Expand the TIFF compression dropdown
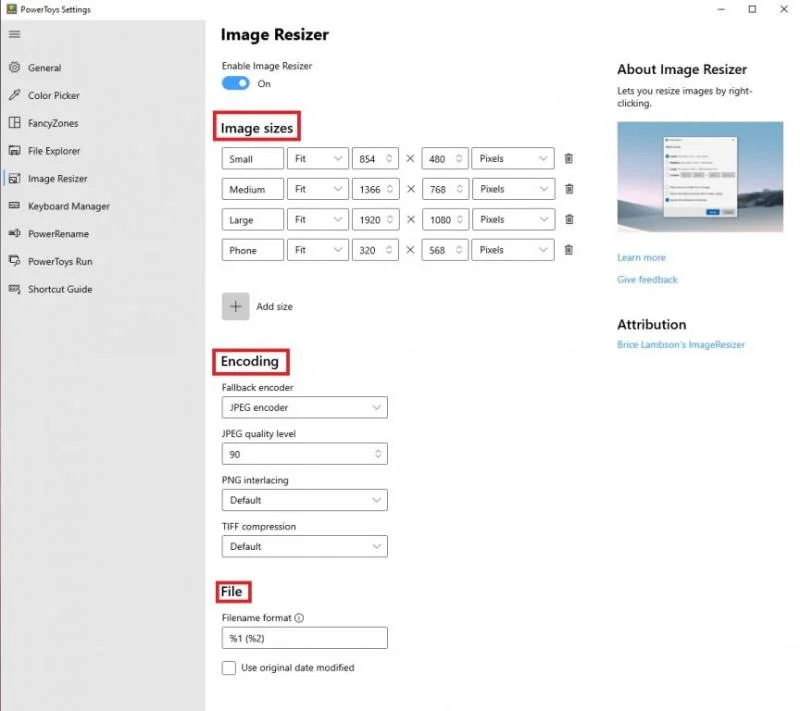The width and height of the screenshot is (800, 711). click(x=305, y=546)
